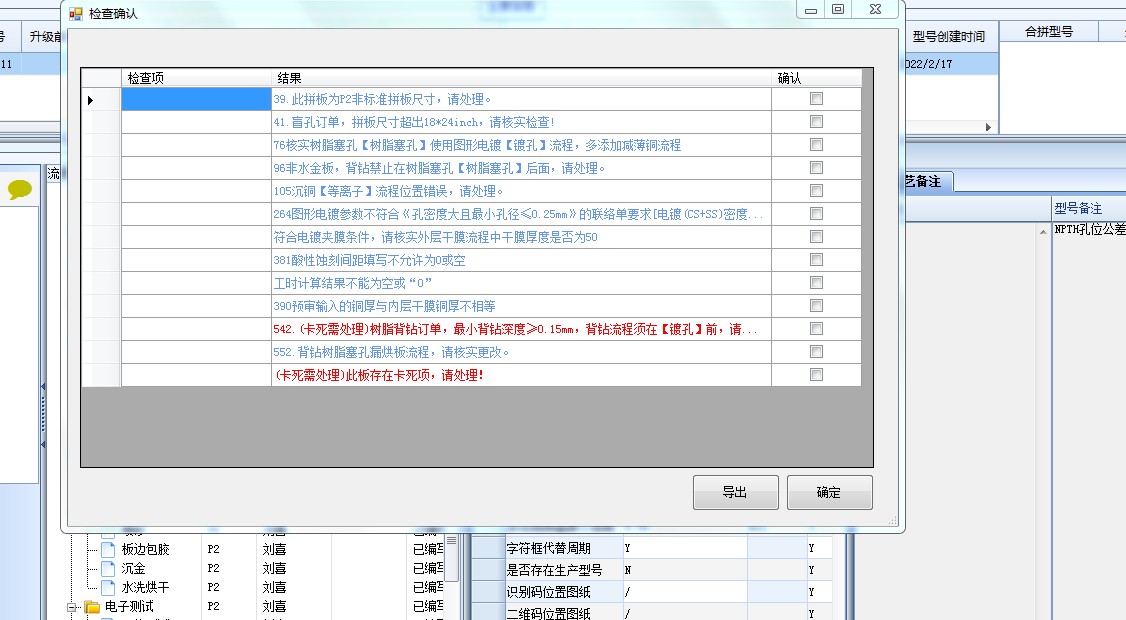Click the 板边包胶 document icon

108,550
